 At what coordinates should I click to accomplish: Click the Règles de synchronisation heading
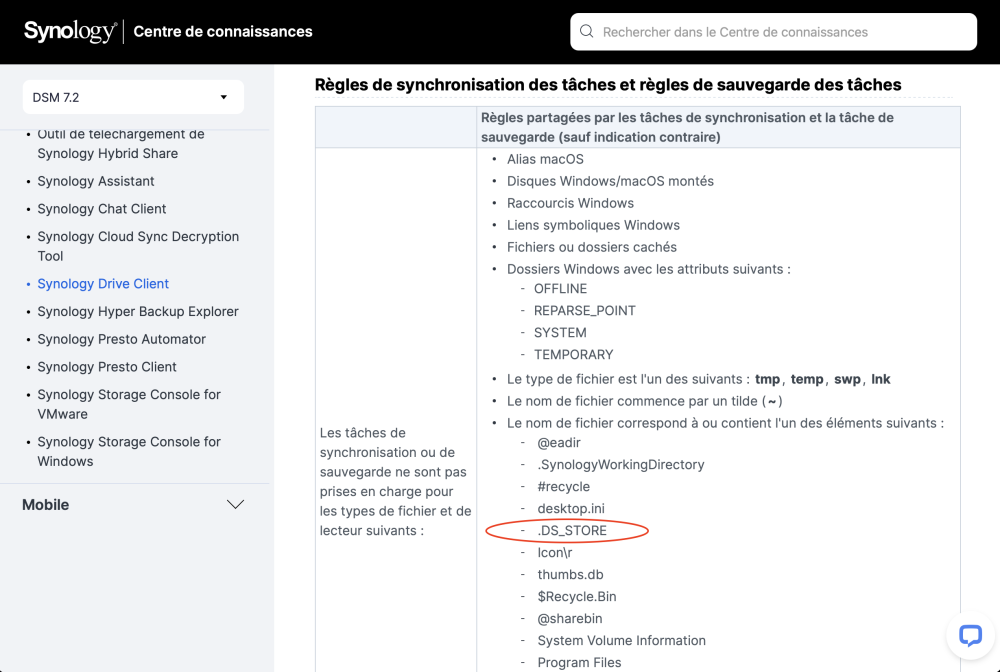point(608,85)
